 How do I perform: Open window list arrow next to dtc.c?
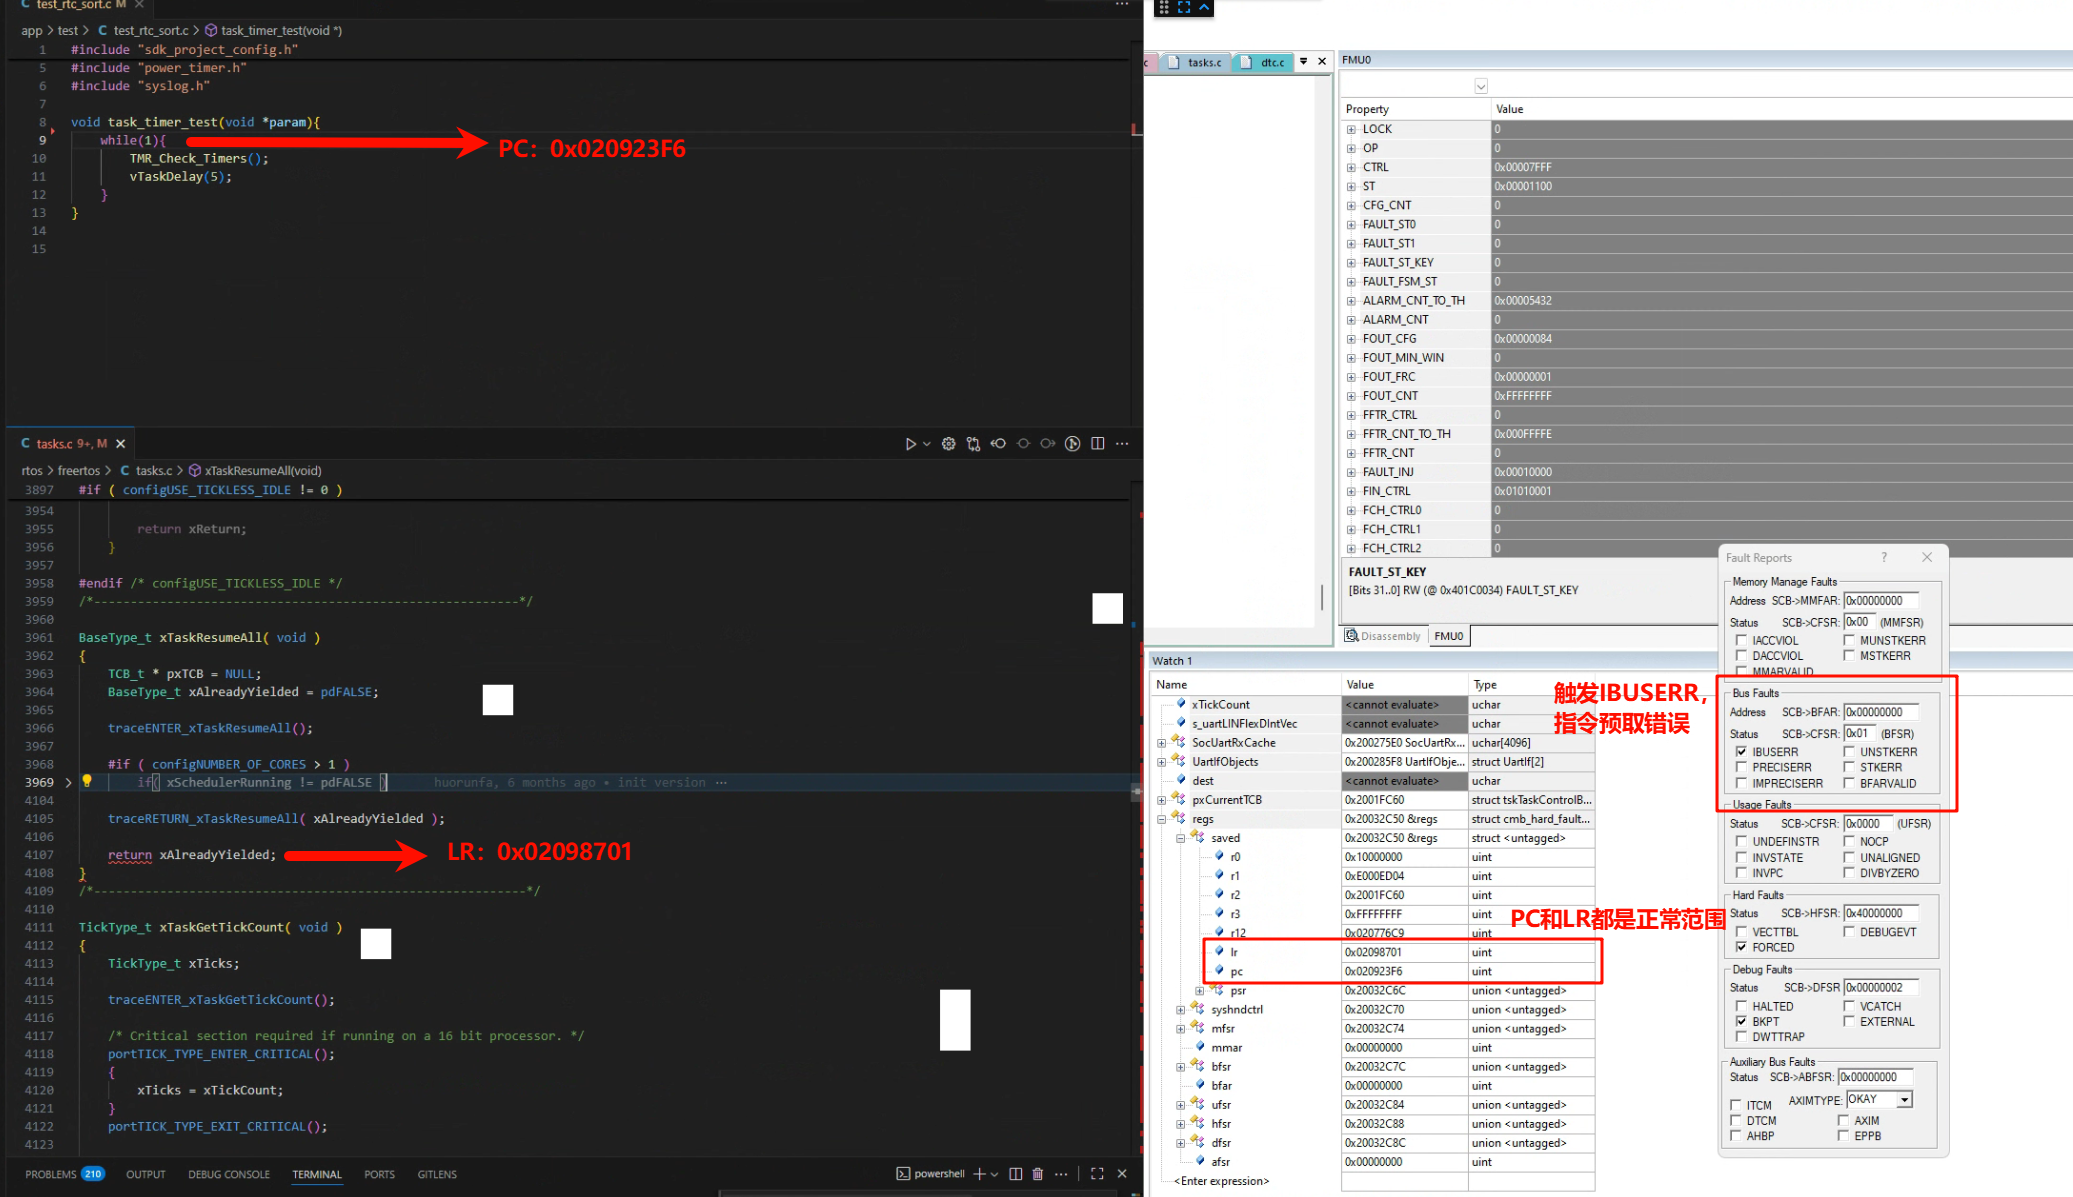pyautogui.click(x=1303, y=62)
